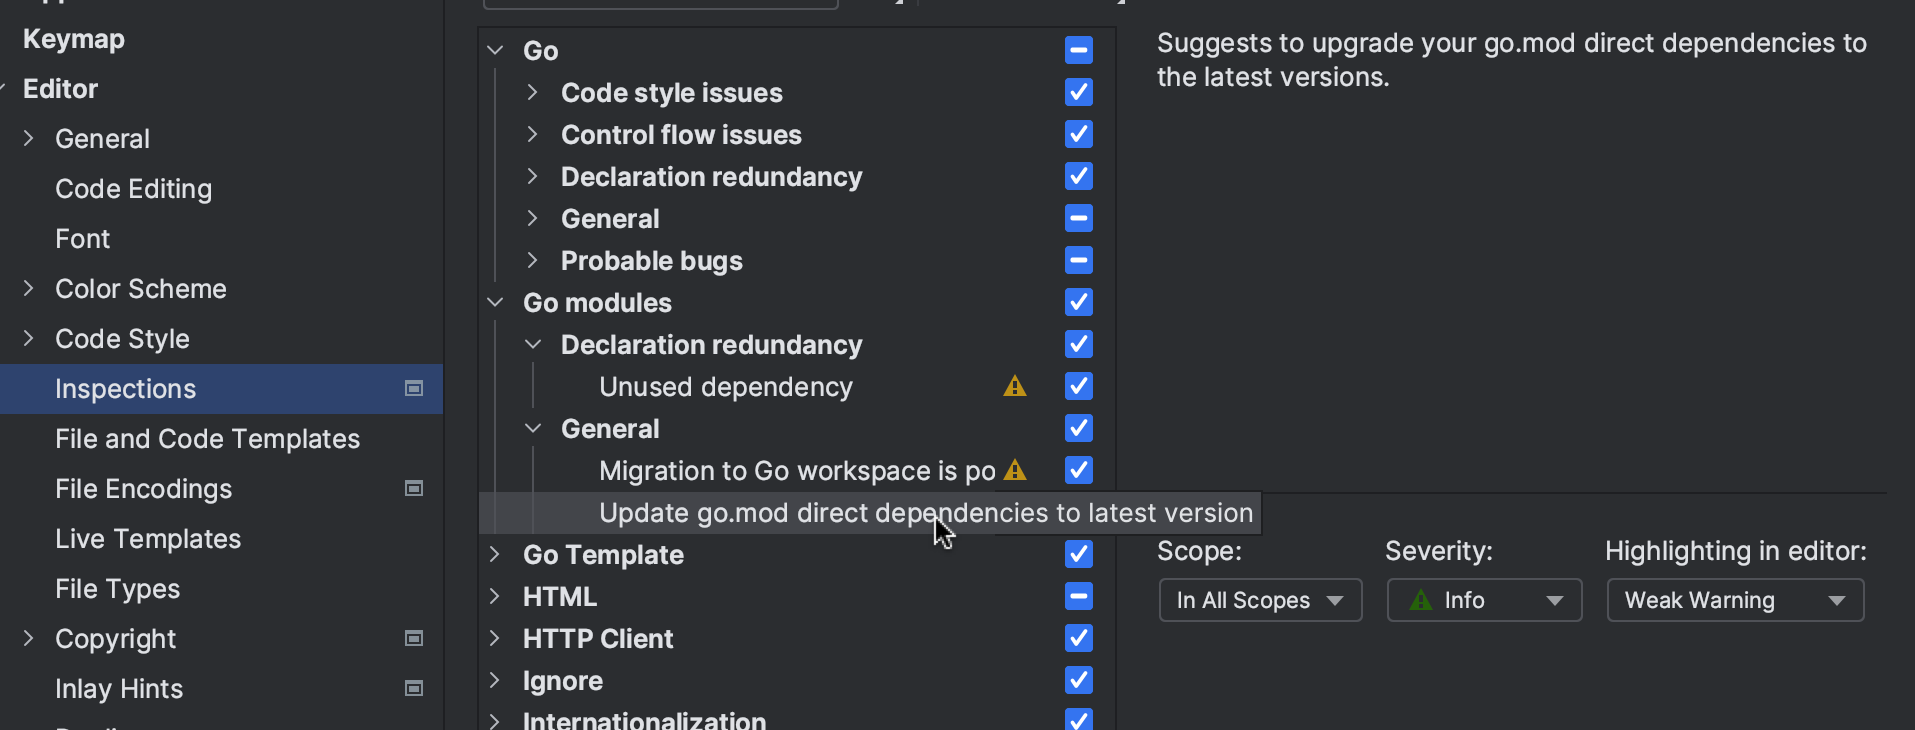Open the Keymap settings page

pyautogui.click(x=74, y=39)
